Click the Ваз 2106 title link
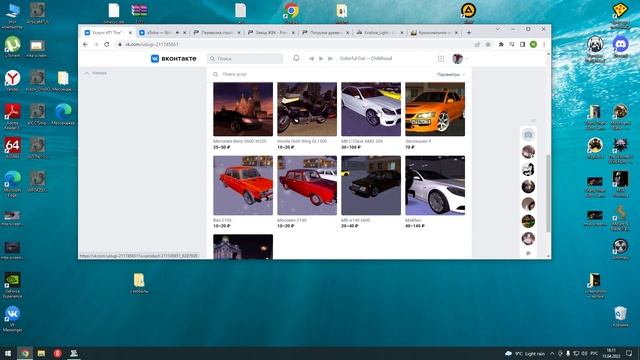This screenshot has height=360, width=640. (222, 220)
